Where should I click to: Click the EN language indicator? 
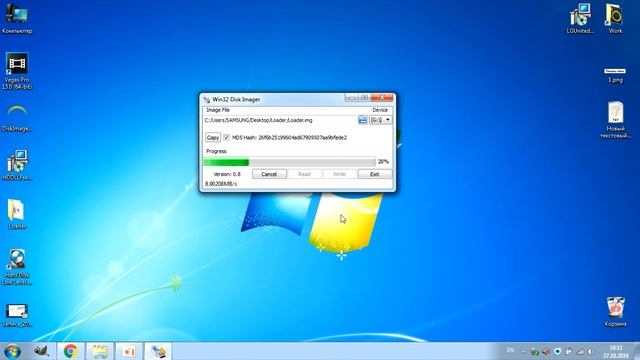510,350
